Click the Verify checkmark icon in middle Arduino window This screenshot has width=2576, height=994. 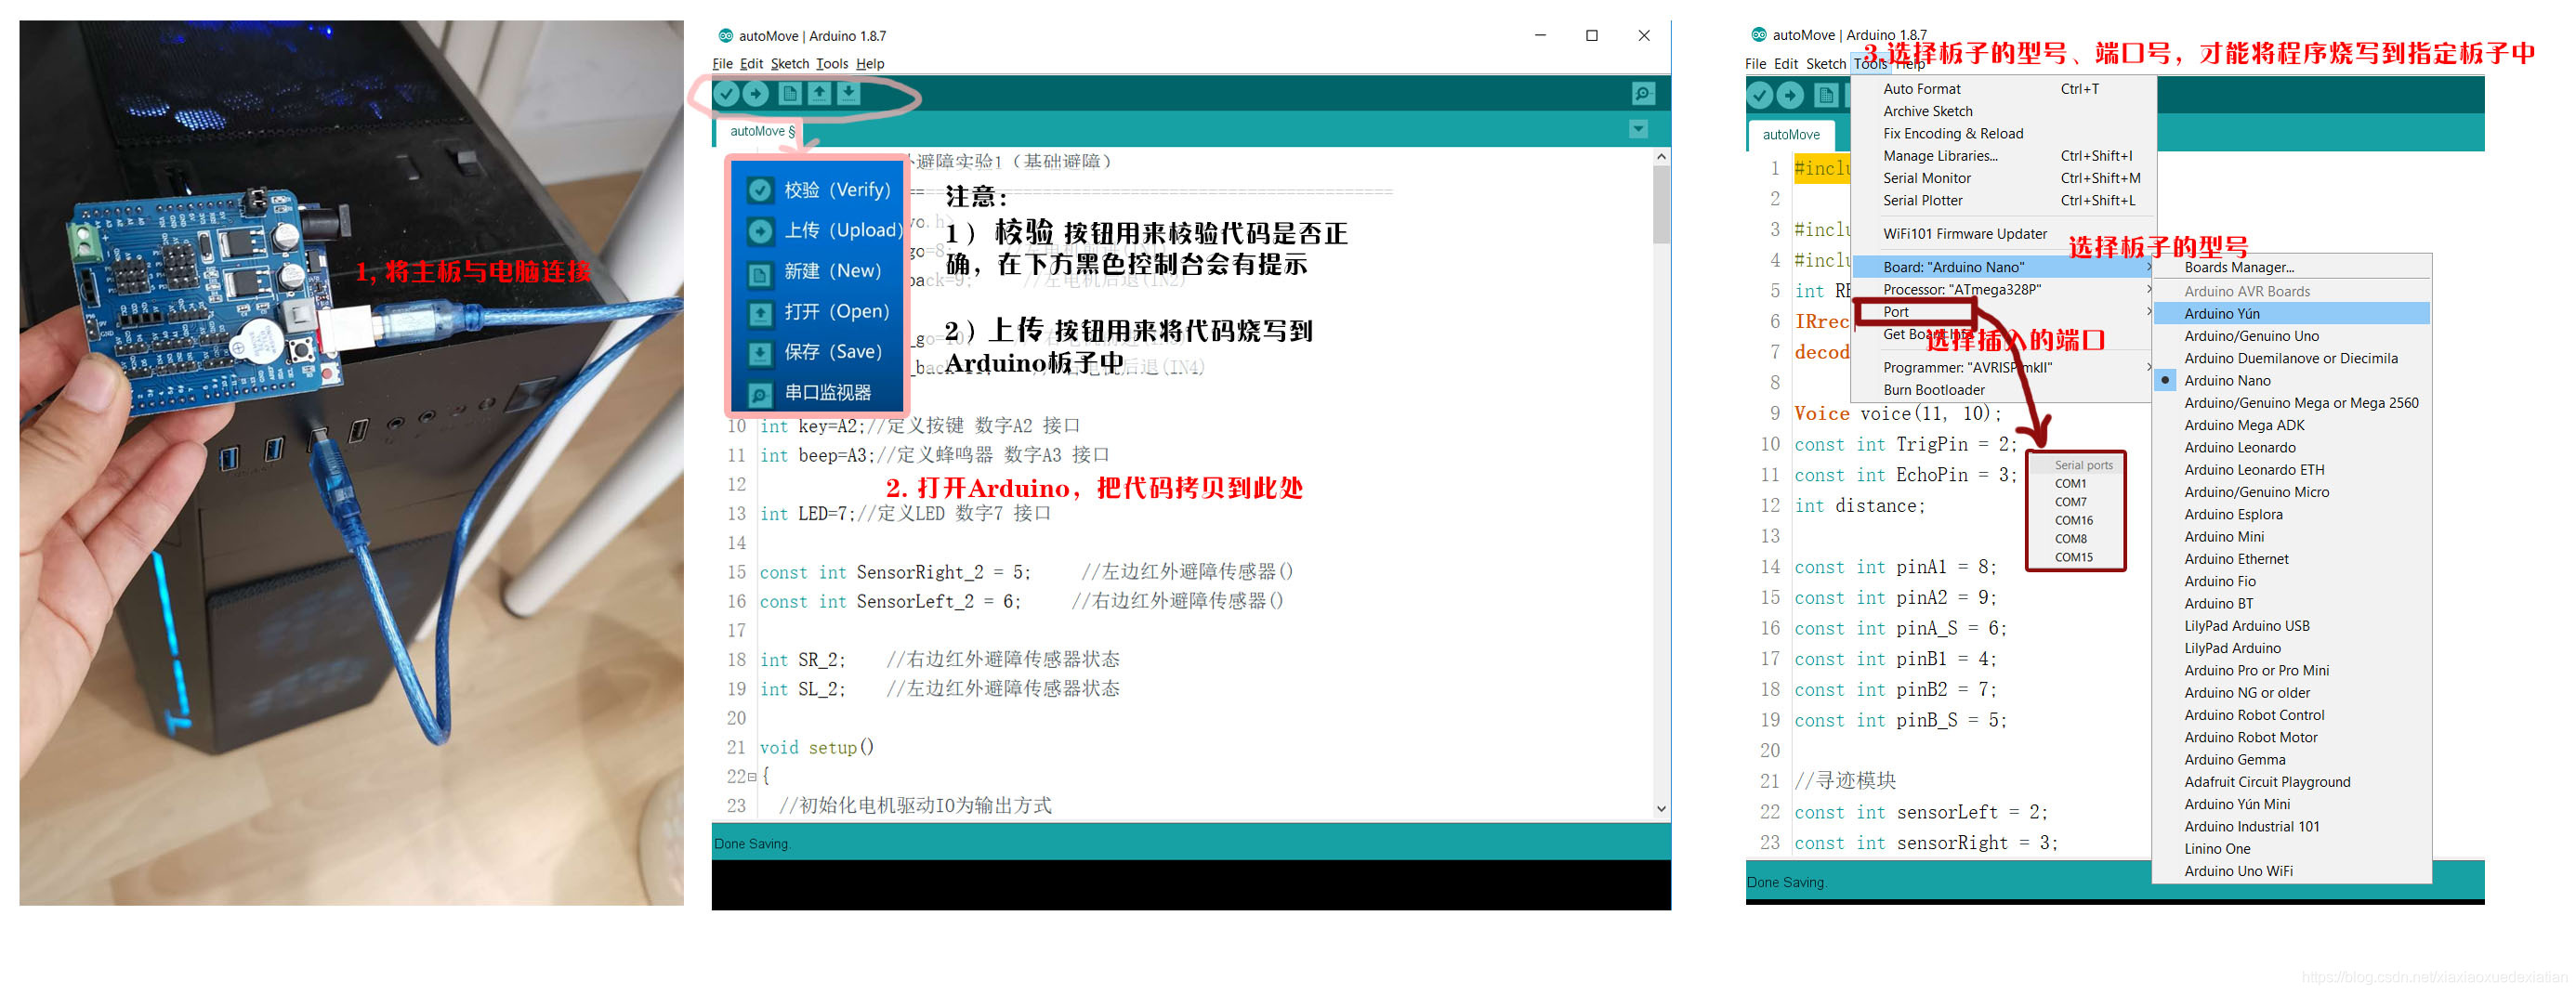click(x=727, y=94)
